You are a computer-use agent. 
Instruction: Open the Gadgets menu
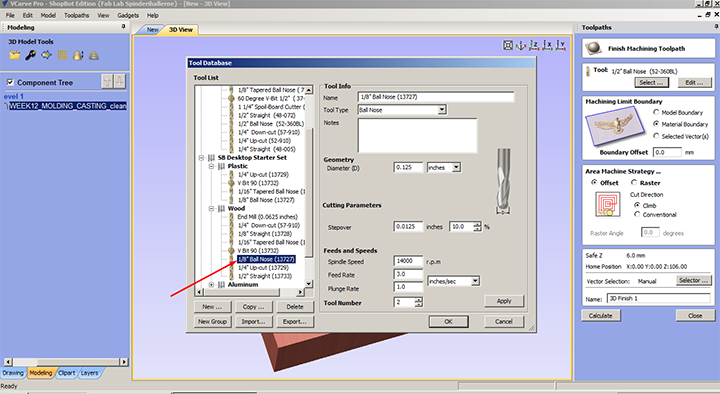[128, 15]
